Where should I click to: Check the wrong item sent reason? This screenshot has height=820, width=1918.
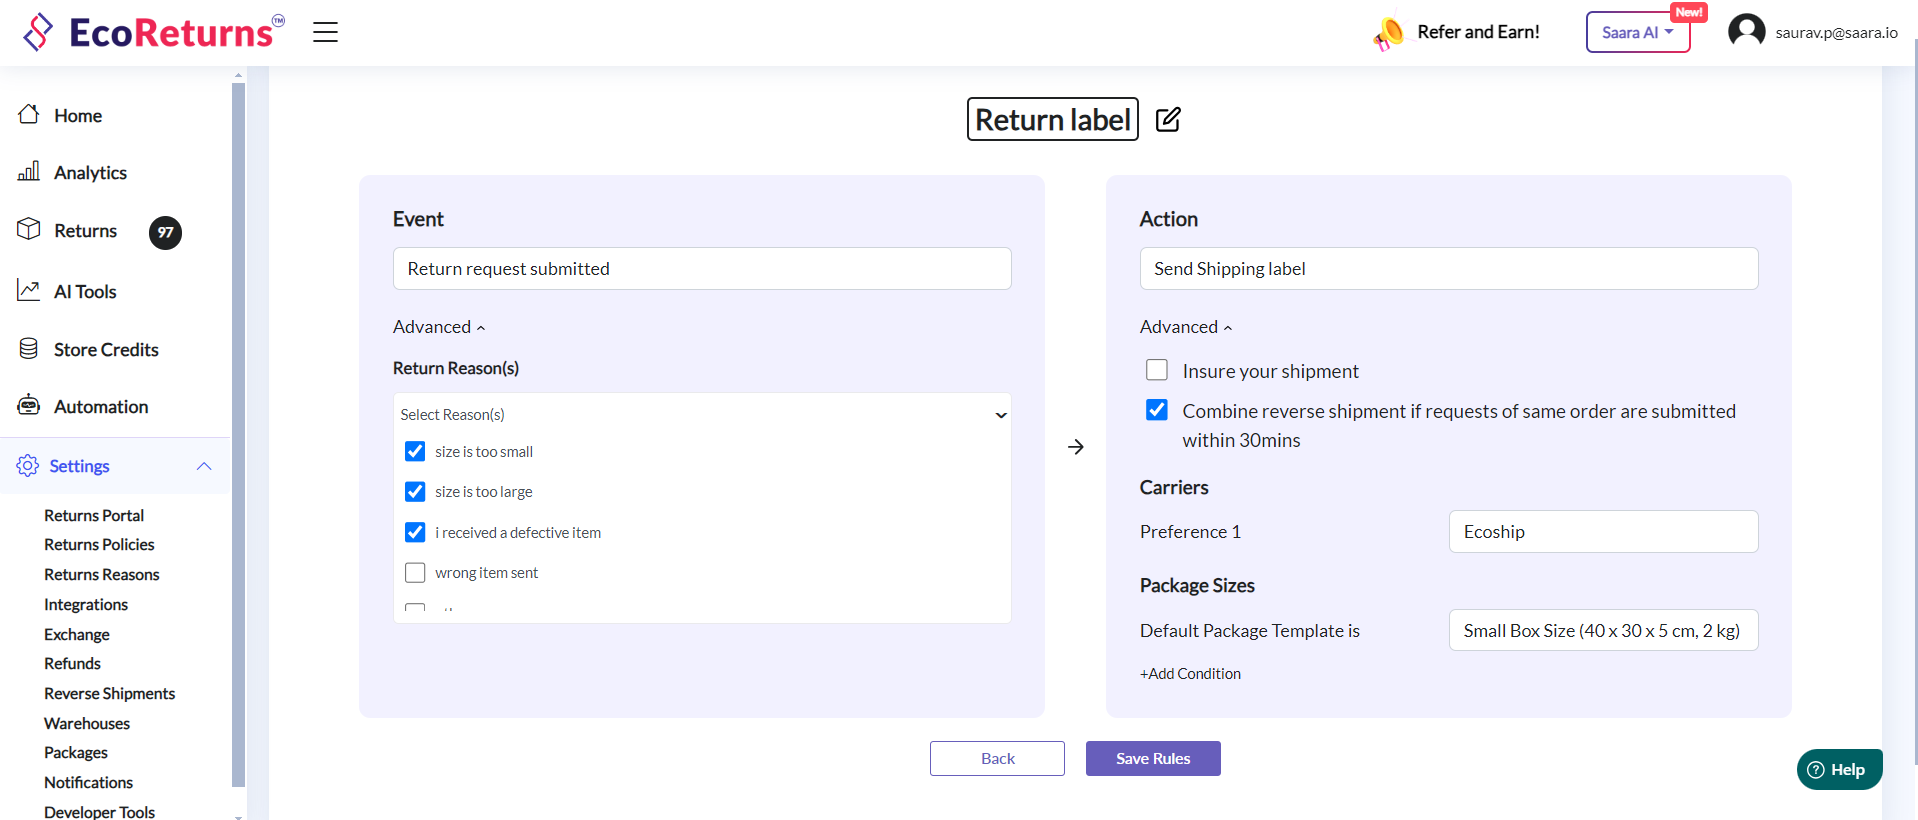(415, 573)
